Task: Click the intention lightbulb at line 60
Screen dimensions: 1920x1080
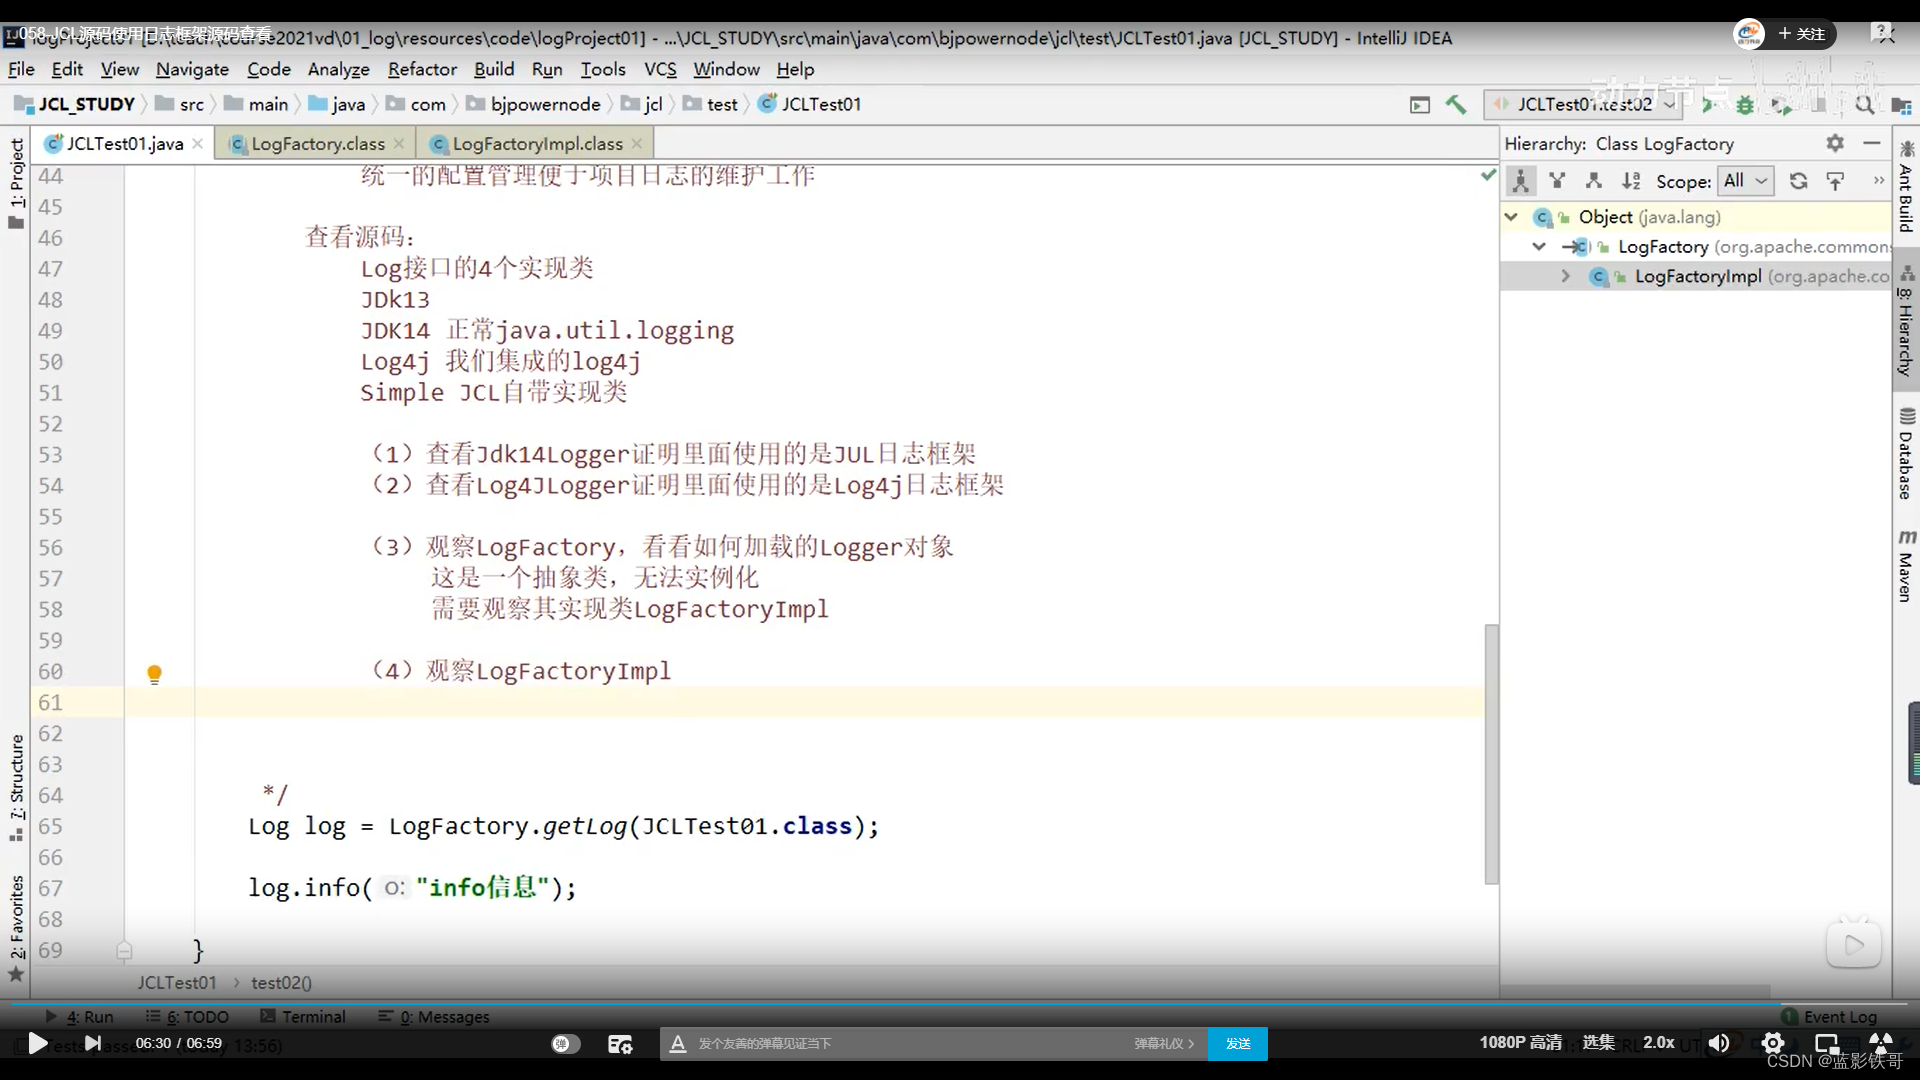Action: coord(154,674)
